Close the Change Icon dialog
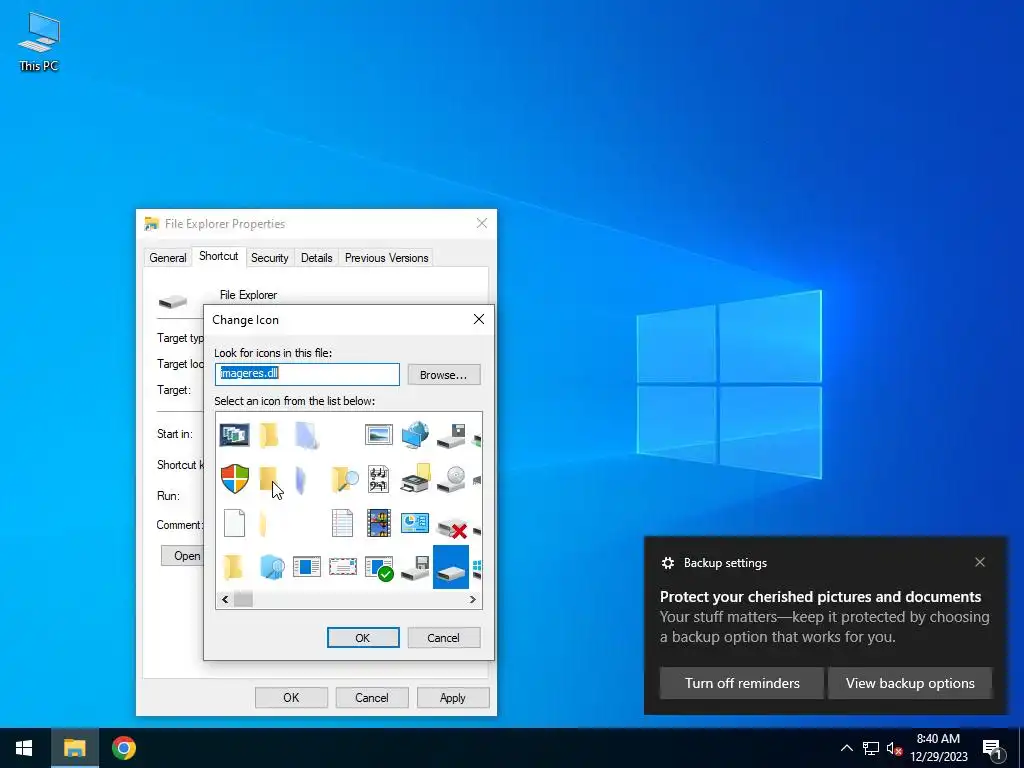The height and width of the screenshot is (768, 1024). (479, 319)
